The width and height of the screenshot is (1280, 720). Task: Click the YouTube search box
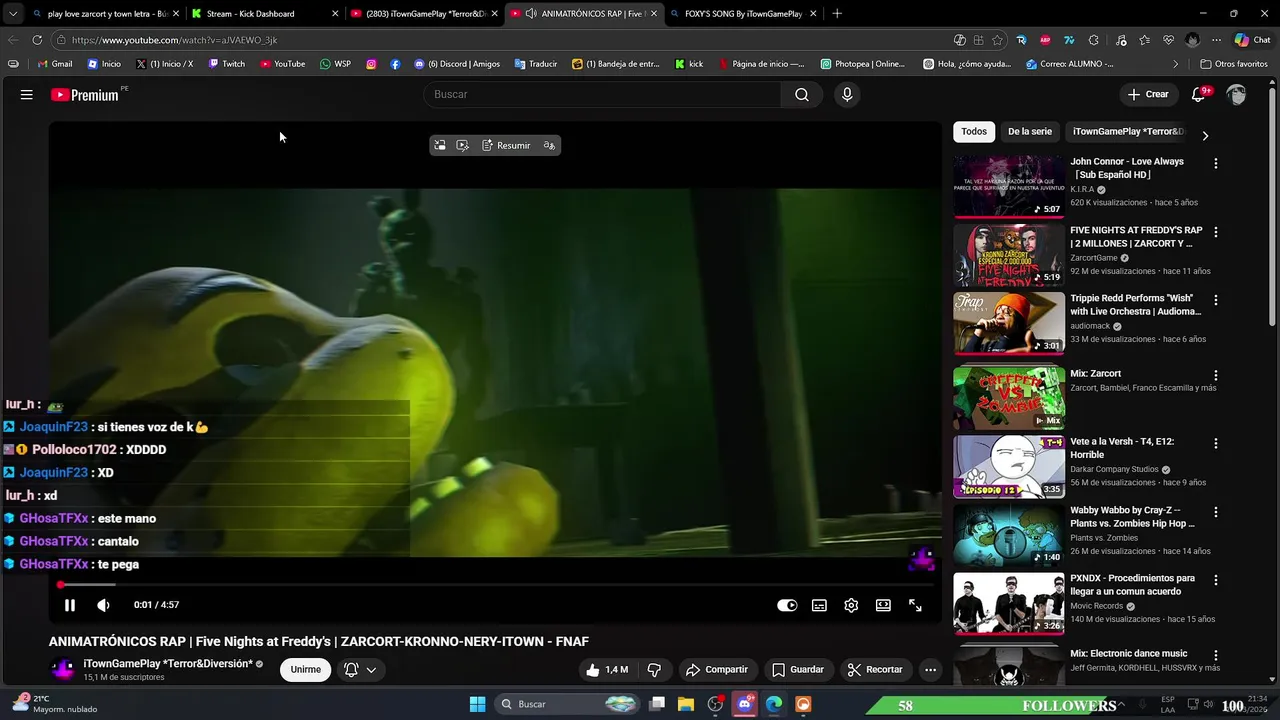pyautogui.click(x=602, y=94)
